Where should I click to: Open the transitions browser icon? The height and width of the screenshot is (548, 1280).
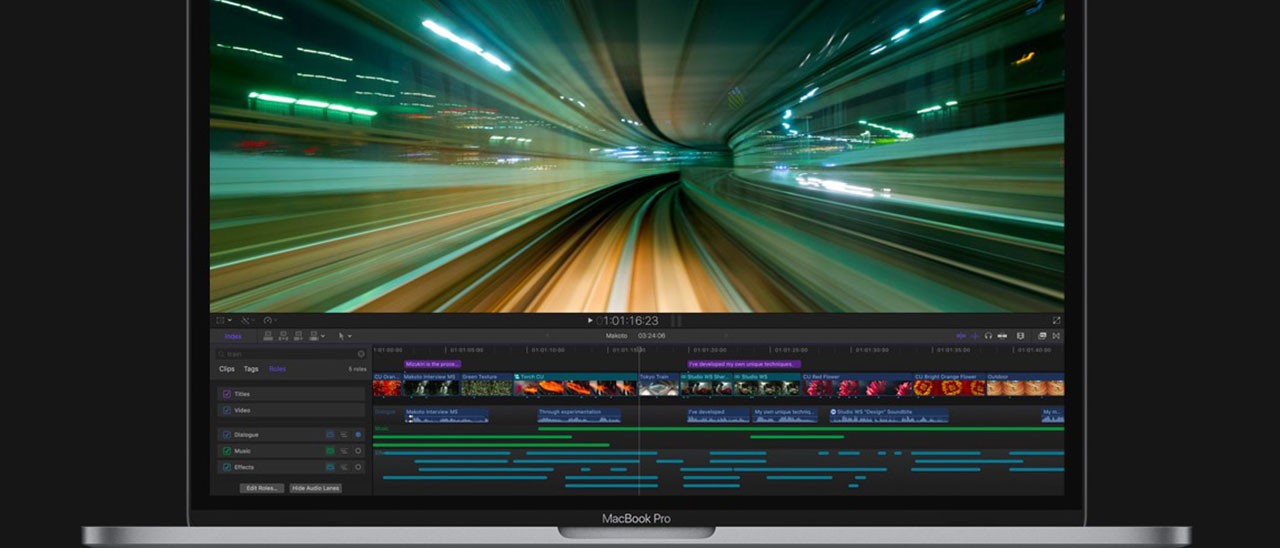tap(1056, 336)
